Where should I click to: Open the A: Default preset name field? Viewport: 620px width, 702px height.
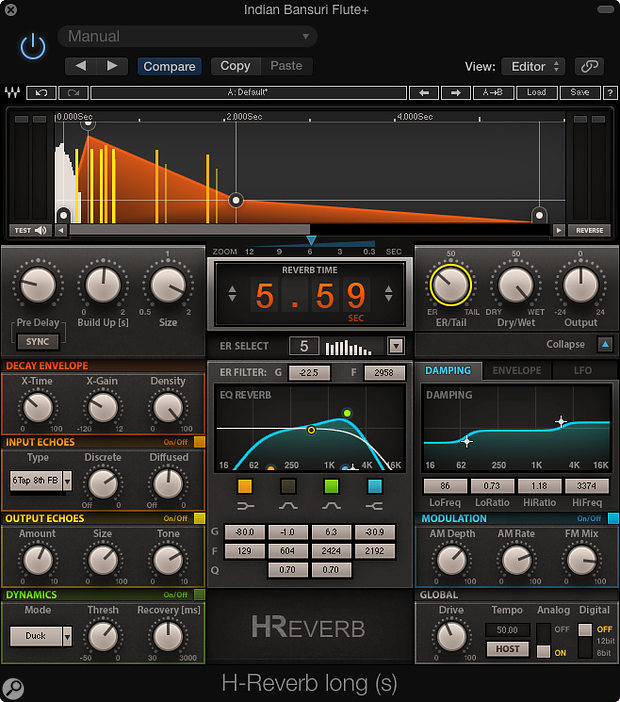248,93
